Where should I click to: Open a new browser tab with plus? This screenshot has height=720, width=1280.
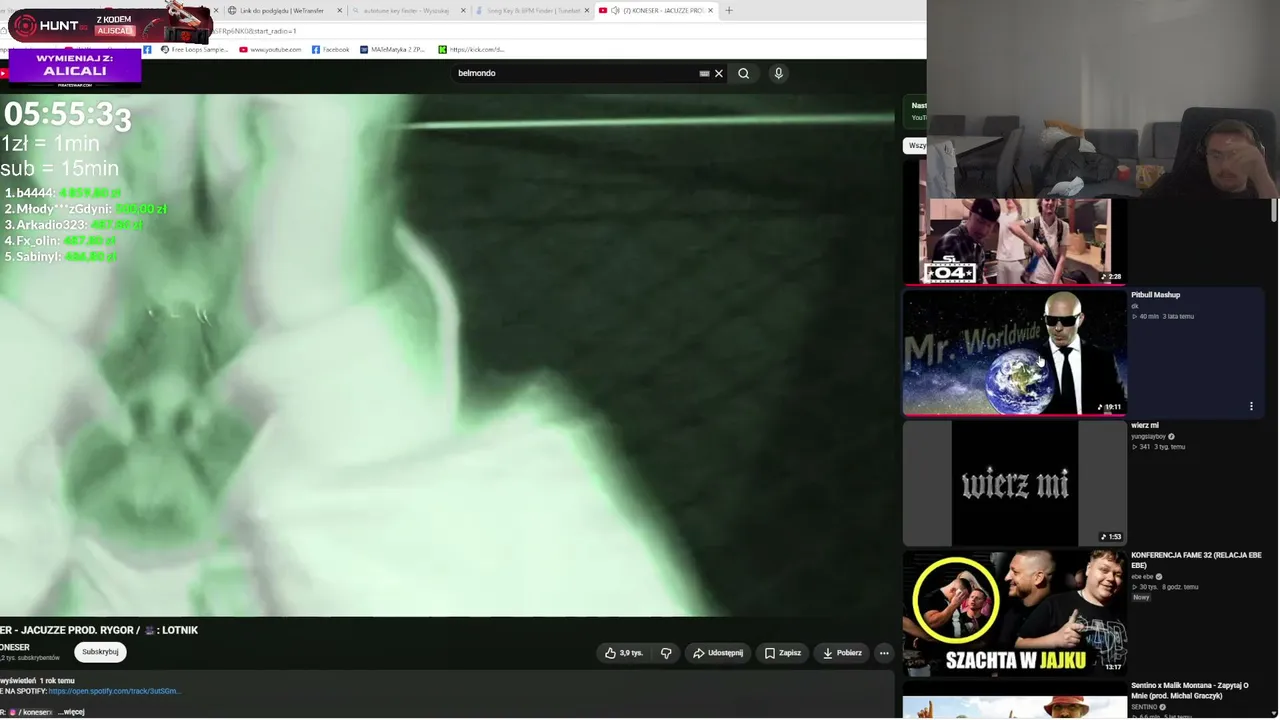pyautogui.click(x=729, y=10)
